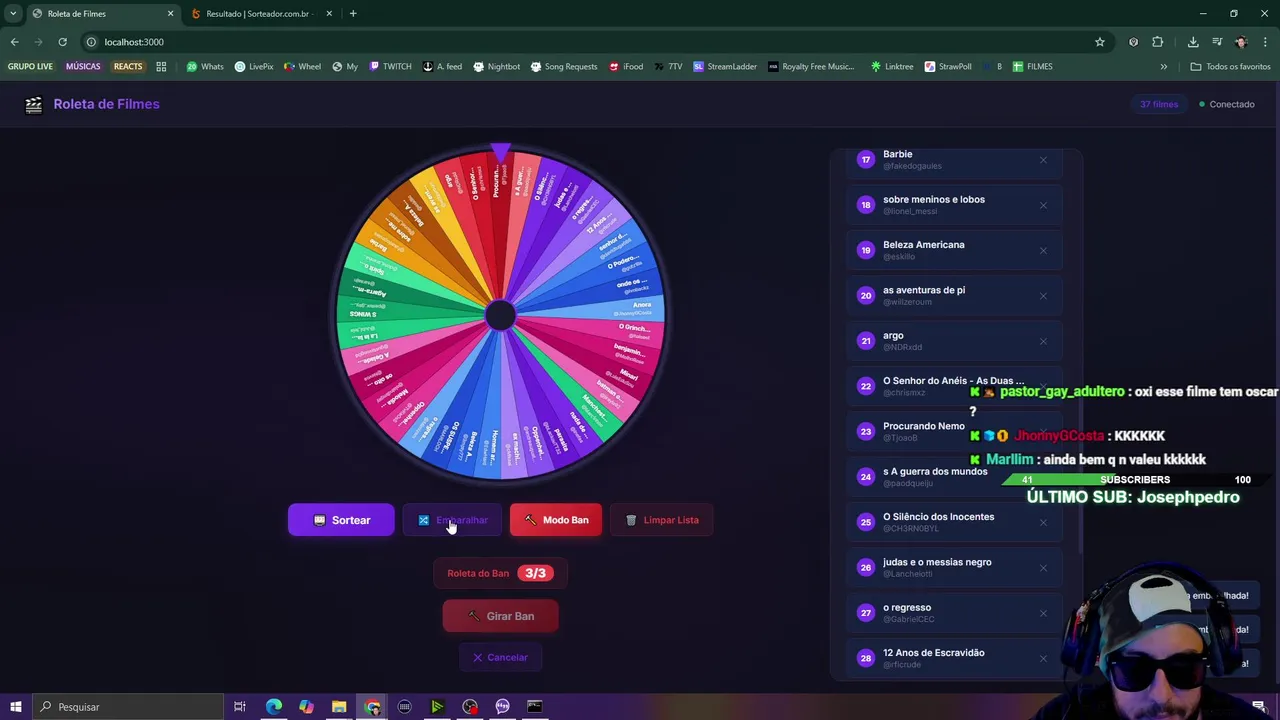Image resolution: width=1280 pixels, height=720 pixels.
Task: Open the Windows Start menu
Action: pos(15,707)
